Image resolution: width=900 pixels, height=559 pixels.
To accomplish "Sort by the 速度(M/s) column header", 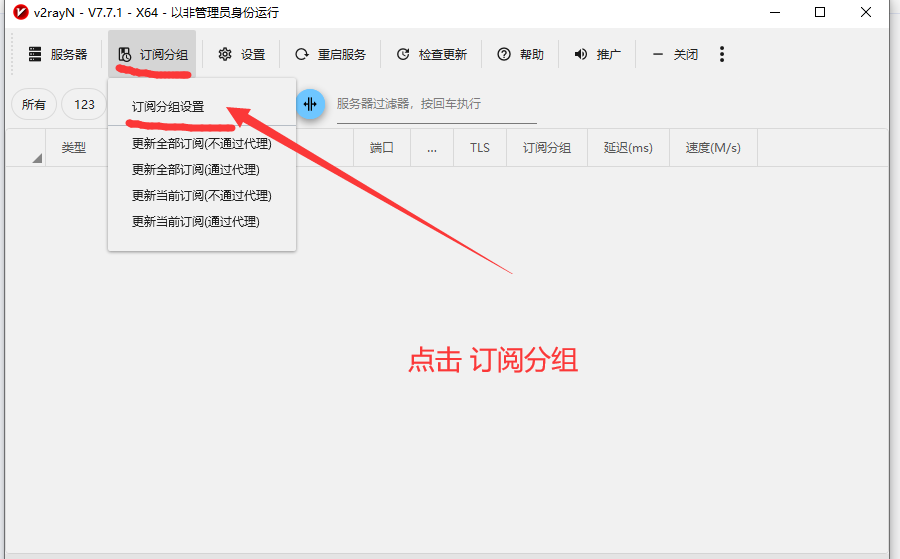I will click(713, 148).
